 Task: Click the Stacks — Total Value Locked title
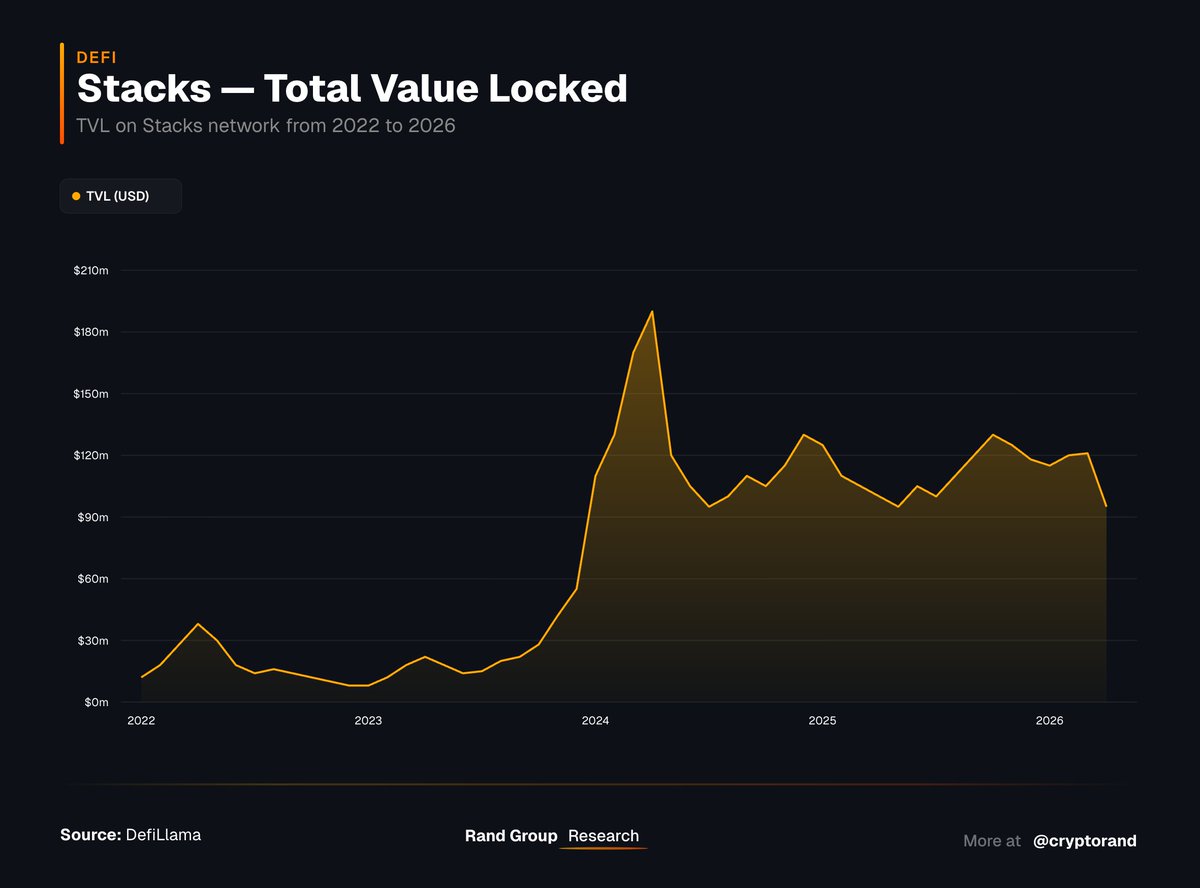352,89
